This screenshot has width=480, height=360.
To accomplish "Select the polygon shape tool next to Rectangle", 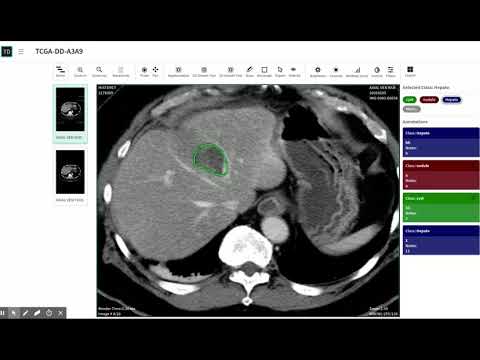I will click(x=280, y=72).
